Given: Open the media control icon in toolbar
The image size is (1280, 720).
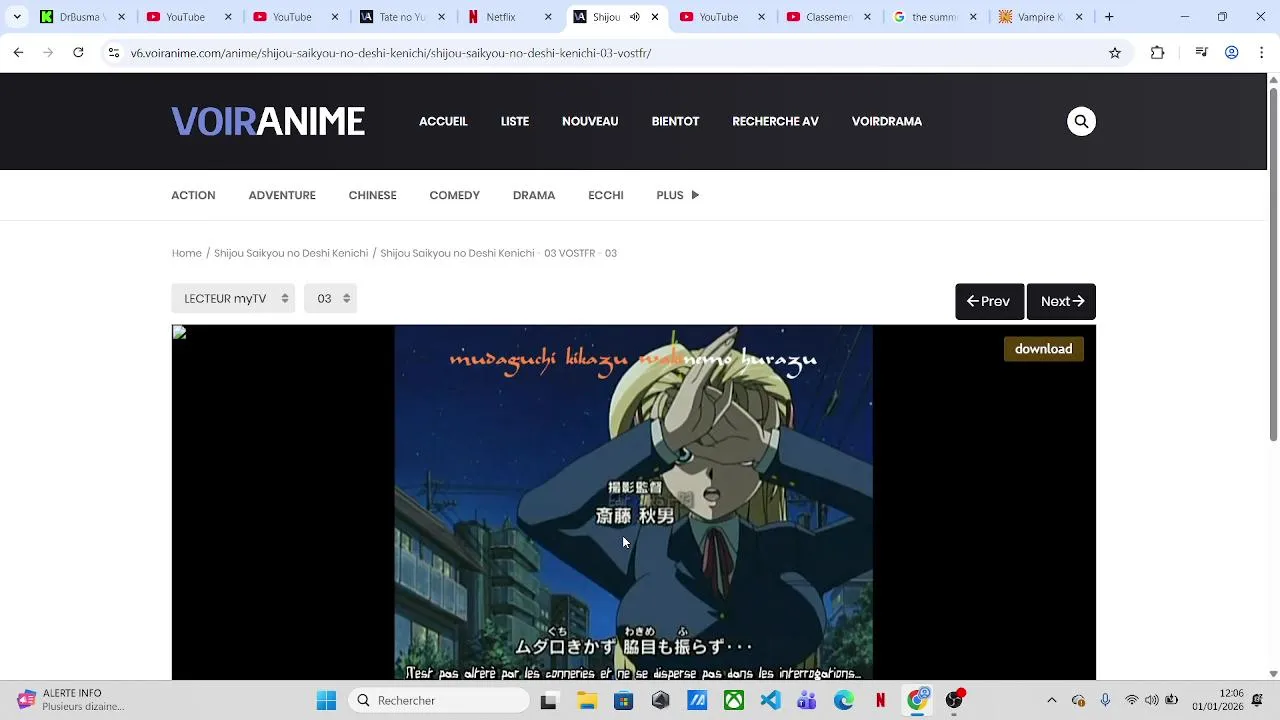Looking at the screenshot, I should (1202, 53).
